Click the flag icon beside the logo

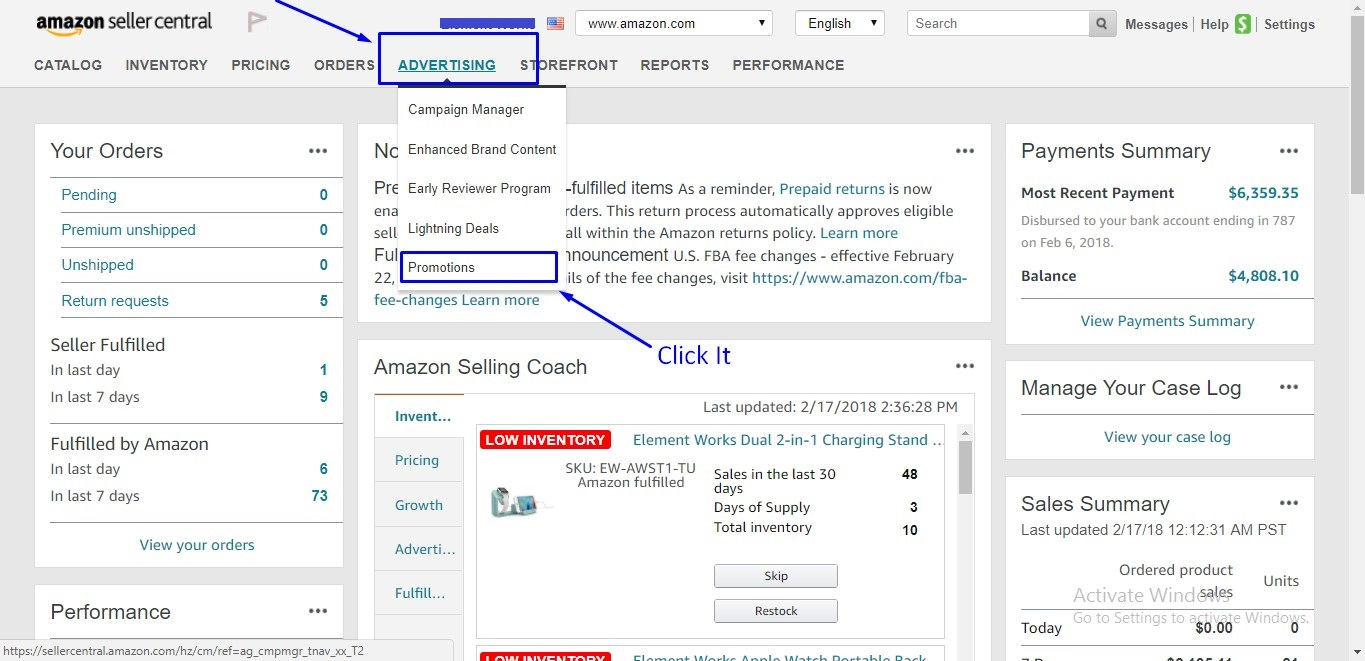coord(257,22)
